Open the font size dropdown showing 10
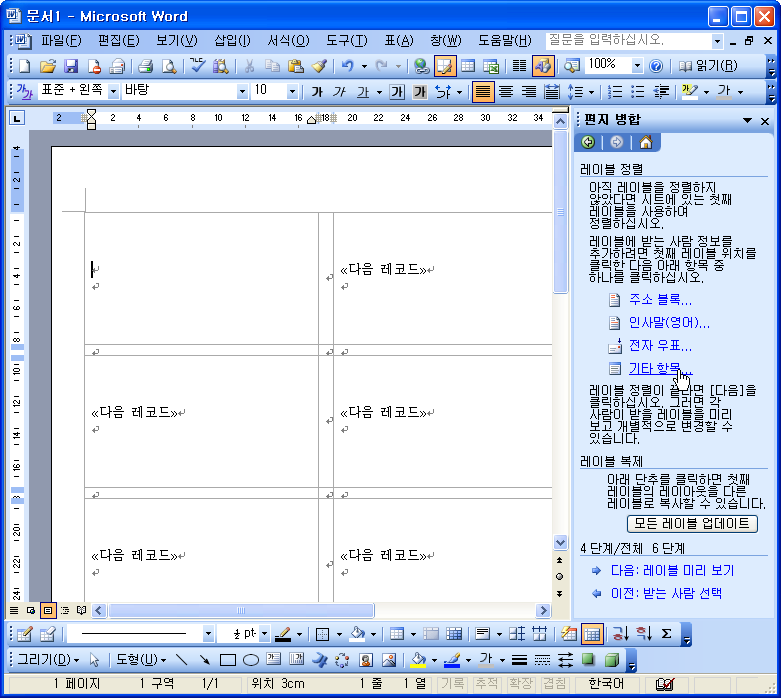Viewport: 781px width, 698px height. pyautogui.click(x=292, y=92)
